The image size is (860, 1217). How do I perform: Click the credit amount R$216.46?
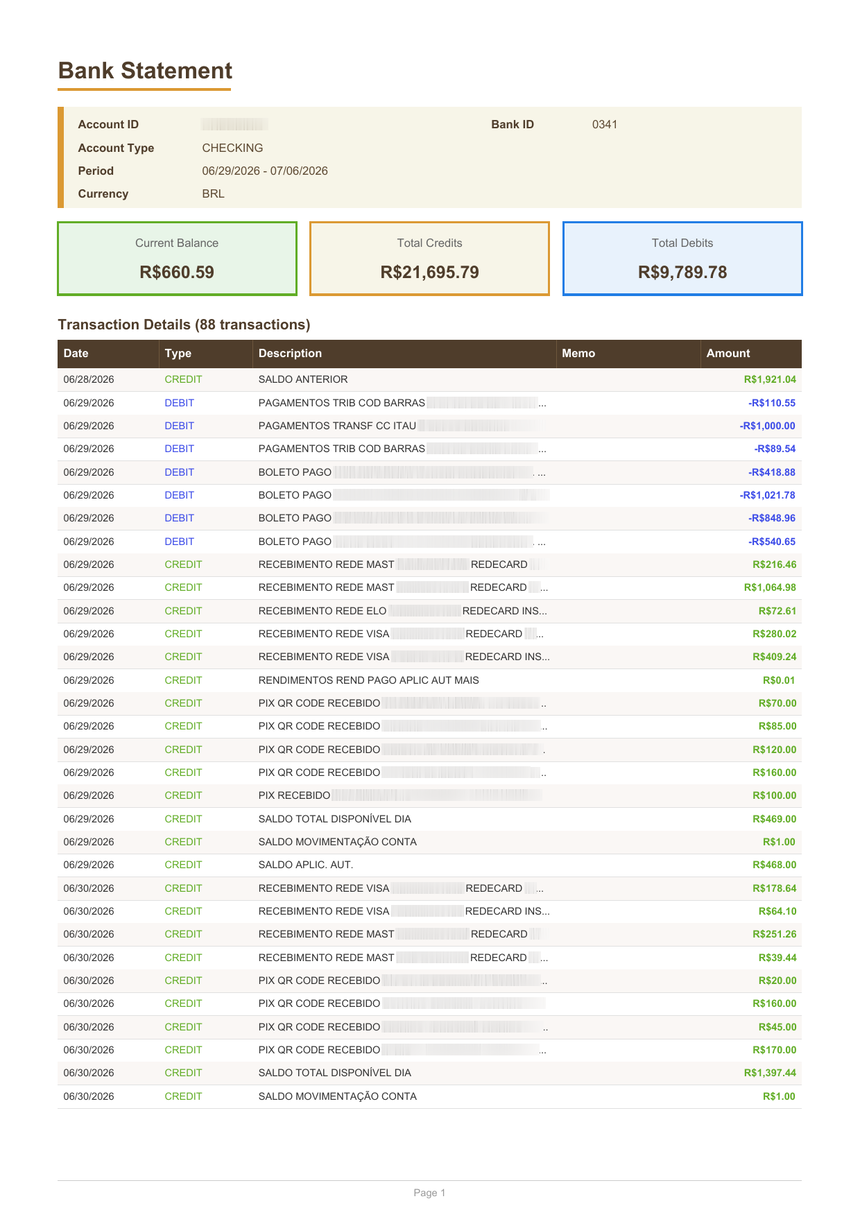pyautogui.click(x=774, y=565)
